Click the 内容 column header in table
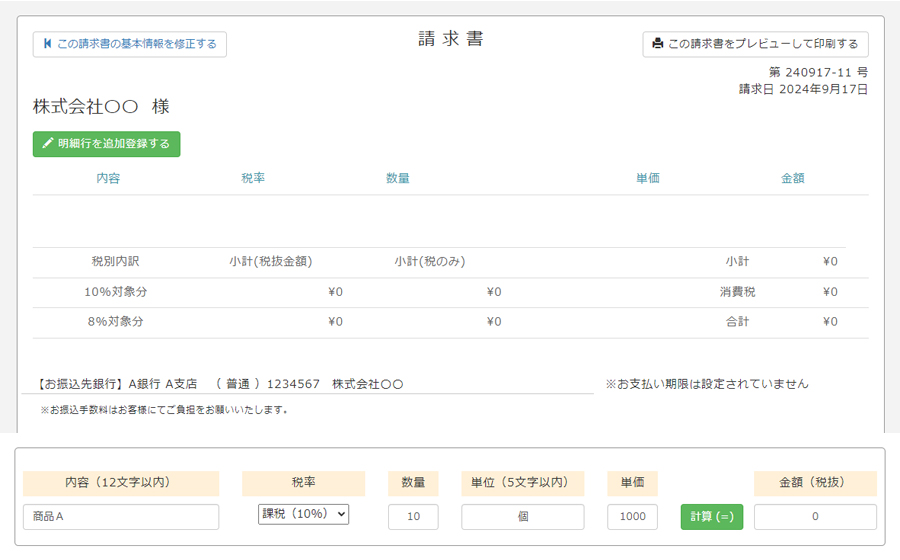The height and width of the screenshot is (560, 900). (x=108, y=179)
